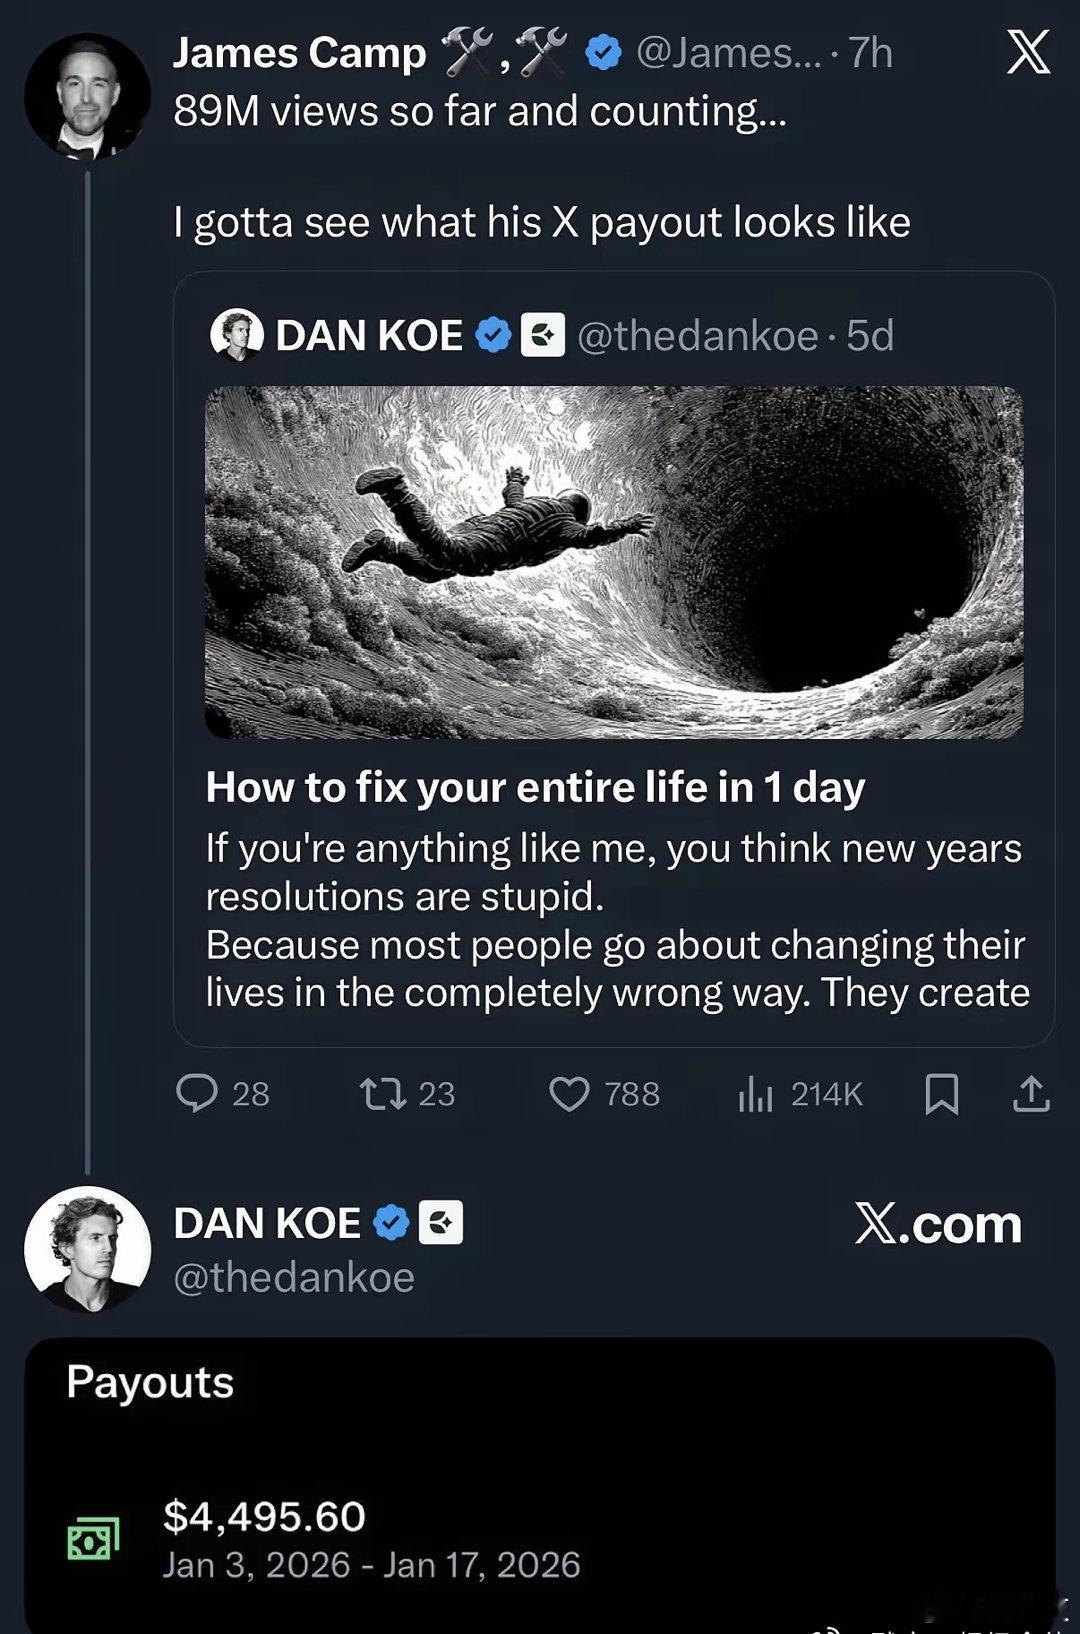Open Dan Koe's large profile avatar
The width and height of the screenshot is (1080, 1634).
[87, 1248]
